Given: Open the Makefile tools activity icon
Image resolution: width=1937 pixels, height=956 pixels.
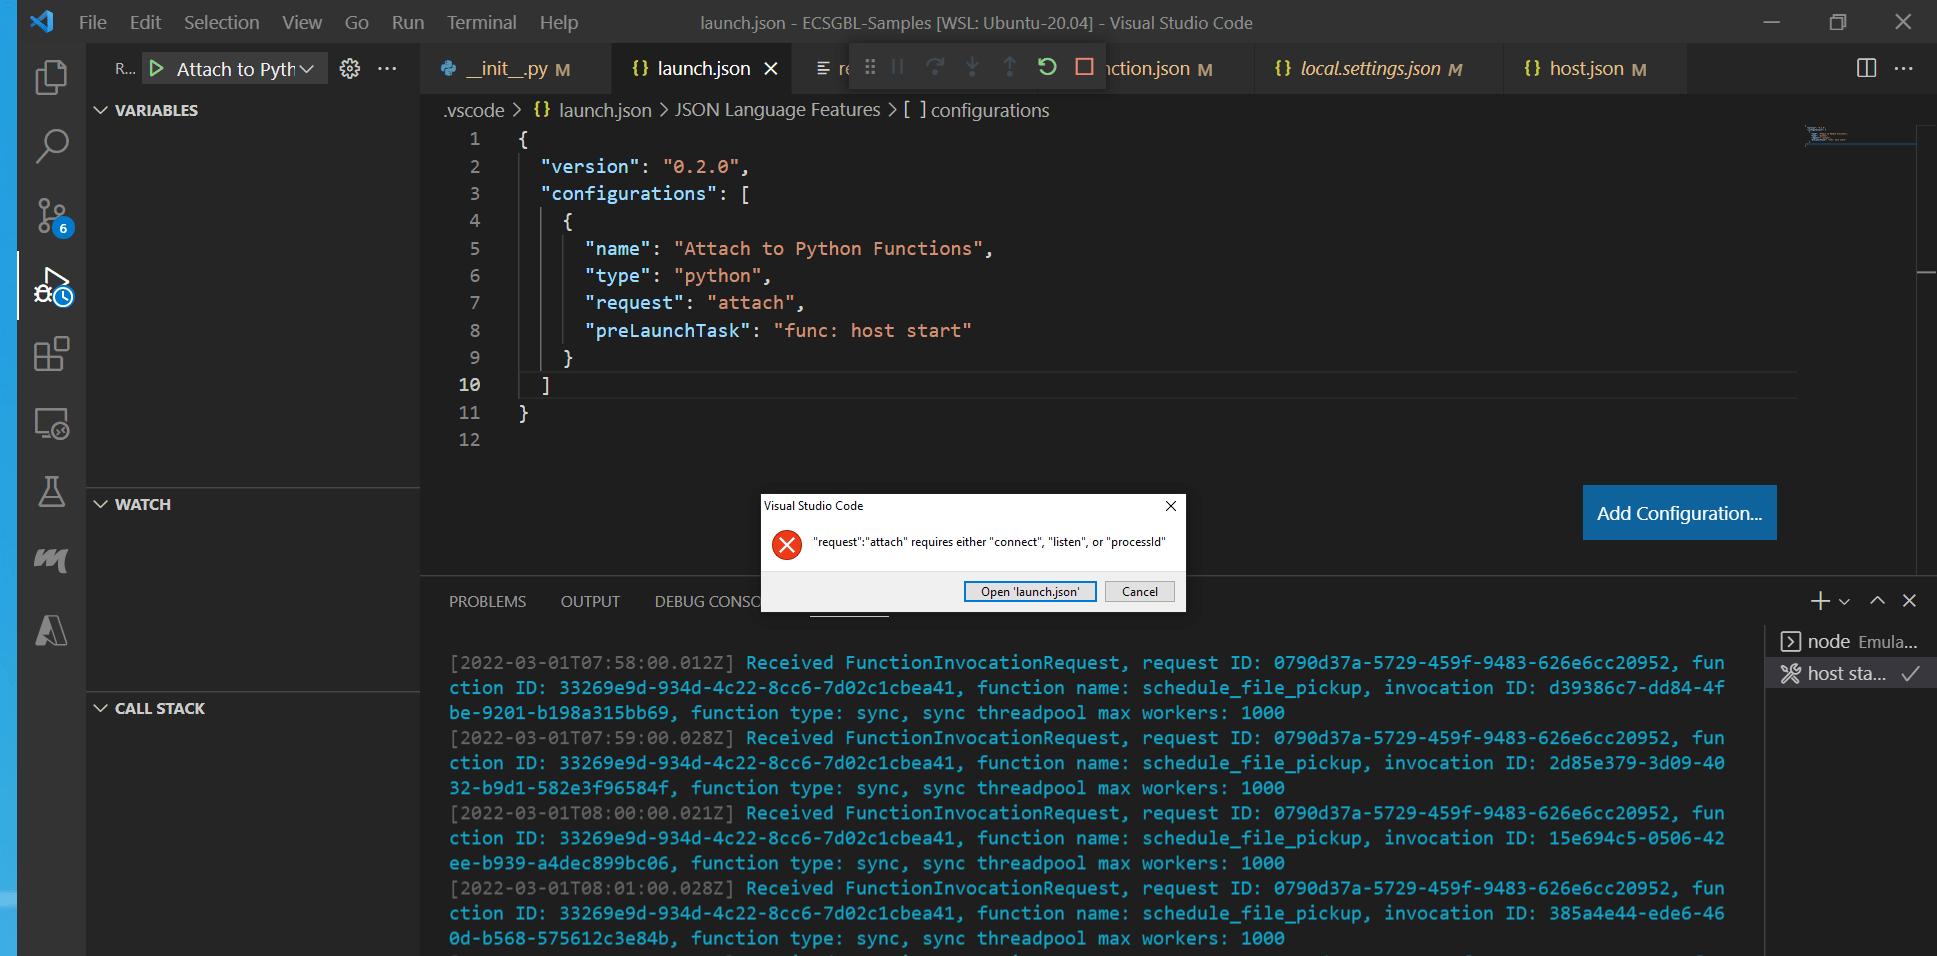Looking at the screenshot, I should tap(51, 560).
